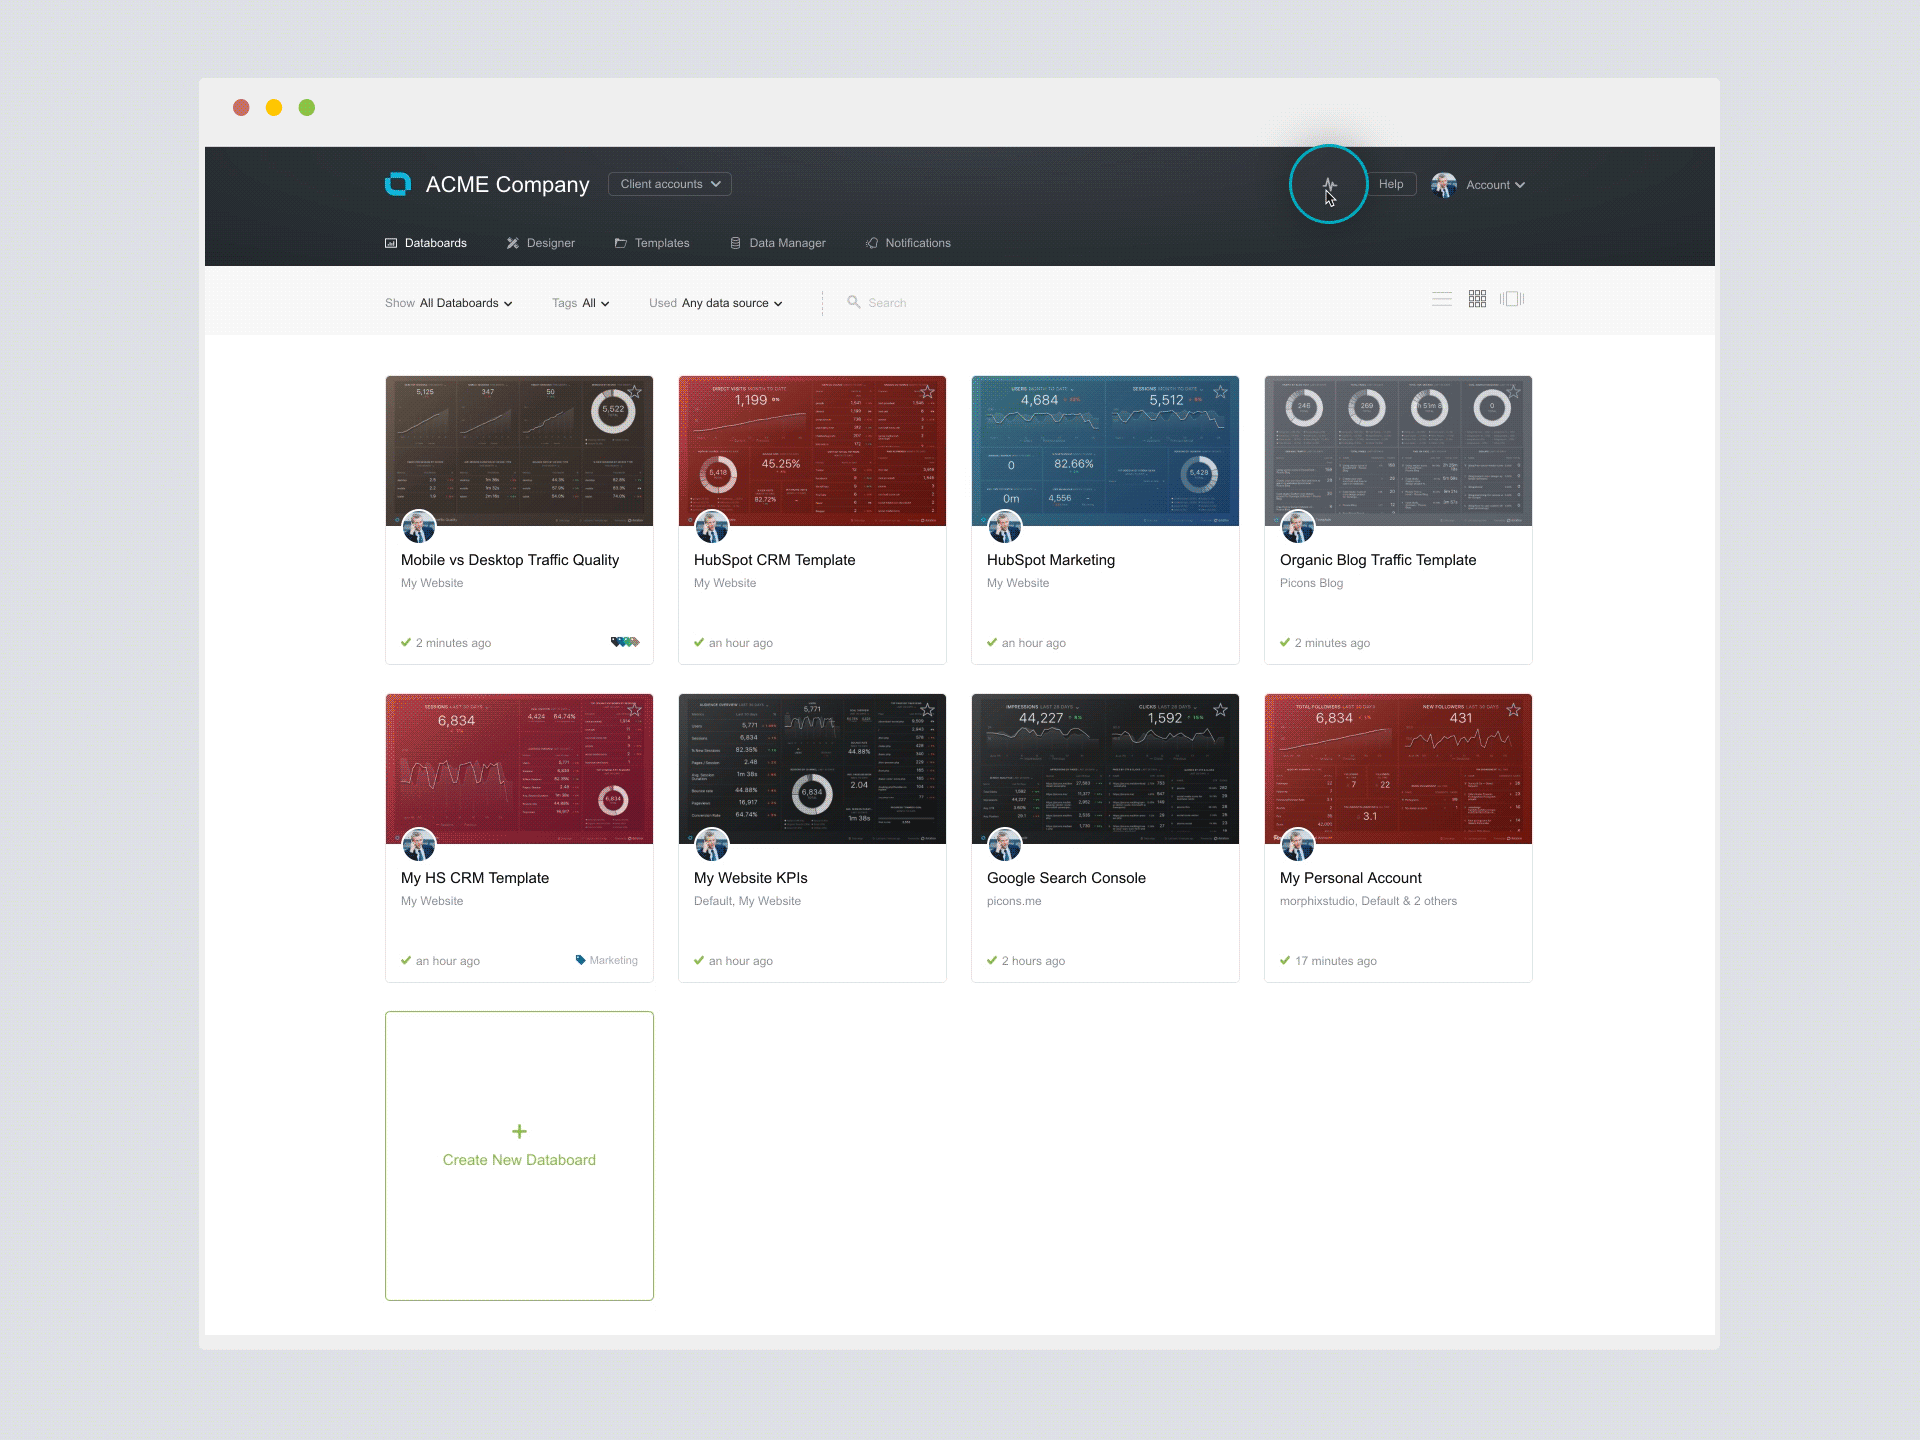1920x1440 pixels.
Task: Open the HubSpot Marketing databoard thumbnail
Action: coord(1104,451)
